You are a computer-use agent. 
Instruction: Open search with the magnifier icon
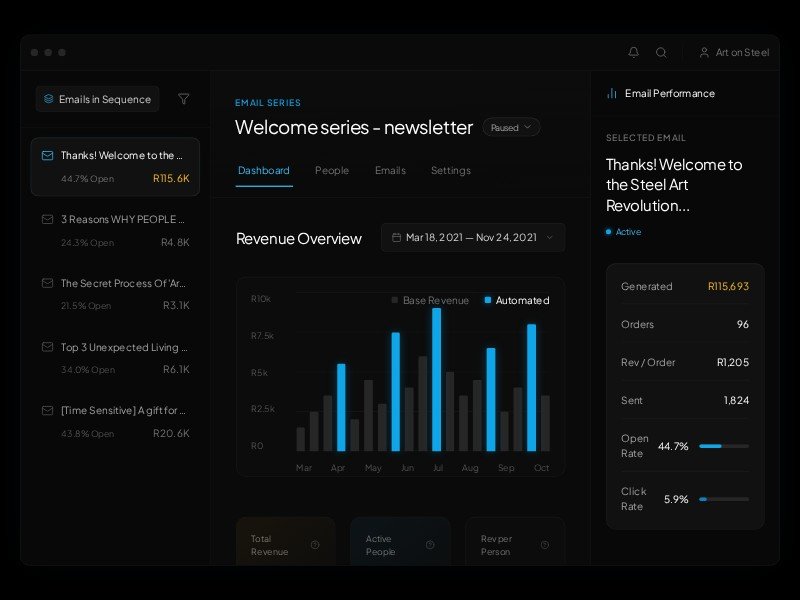click(661, 52)
